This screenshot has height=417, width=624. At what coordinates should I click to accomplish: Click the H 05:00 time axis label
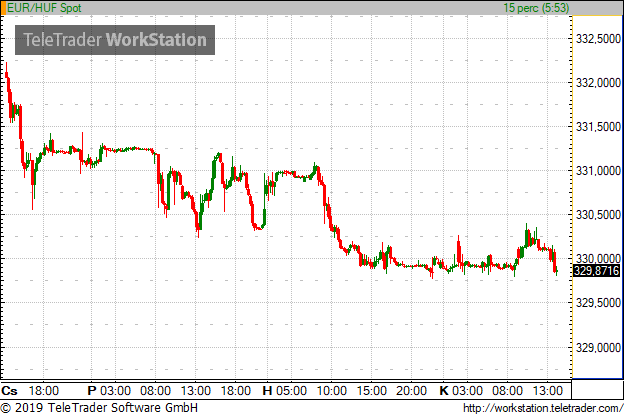[x=285, y=391]
